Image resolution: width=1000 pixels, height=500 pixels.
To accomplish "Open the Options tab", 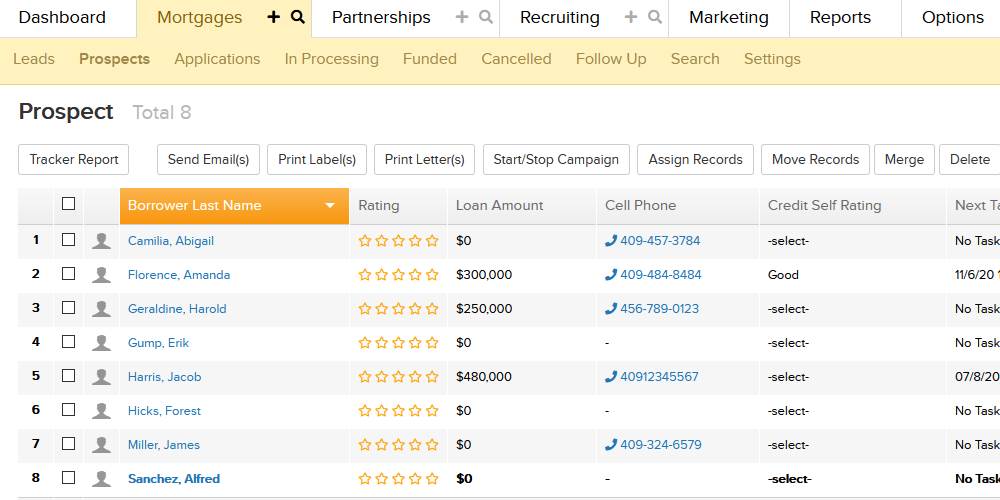I will pyautogui.click(x=952, y=17).
